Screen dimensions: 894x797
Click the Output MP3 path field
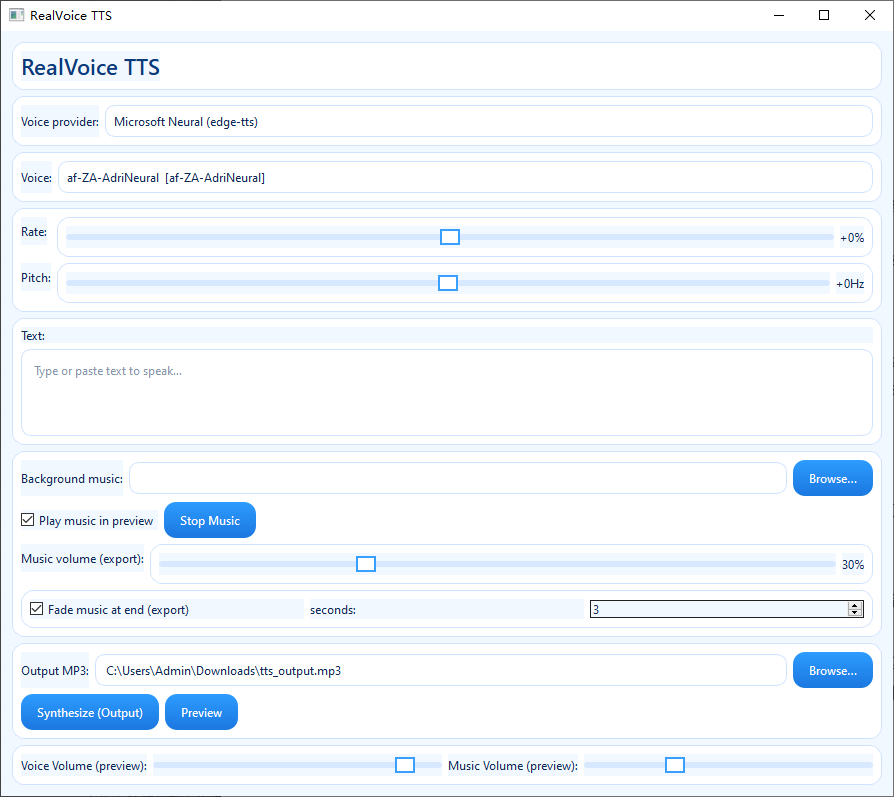coord(440,671)
